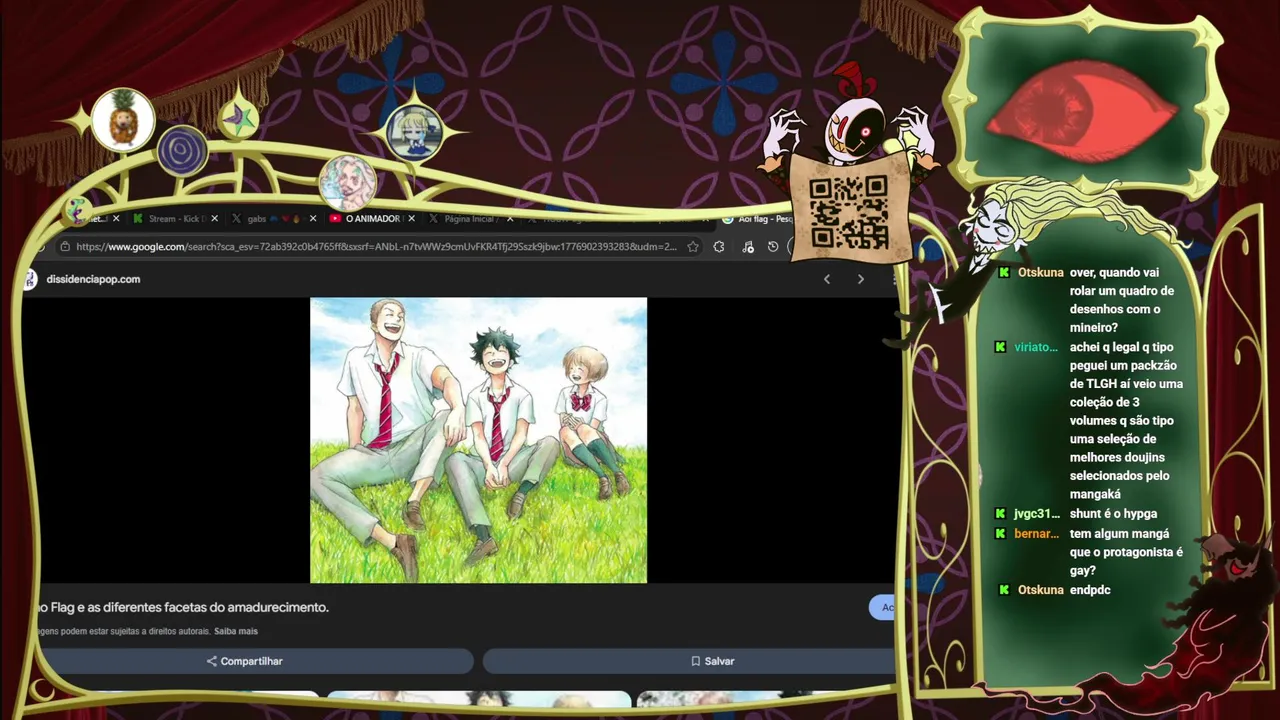Select the Aoi flag search tab
This screenshot has width=1280, height=720.
click(760, 218)
